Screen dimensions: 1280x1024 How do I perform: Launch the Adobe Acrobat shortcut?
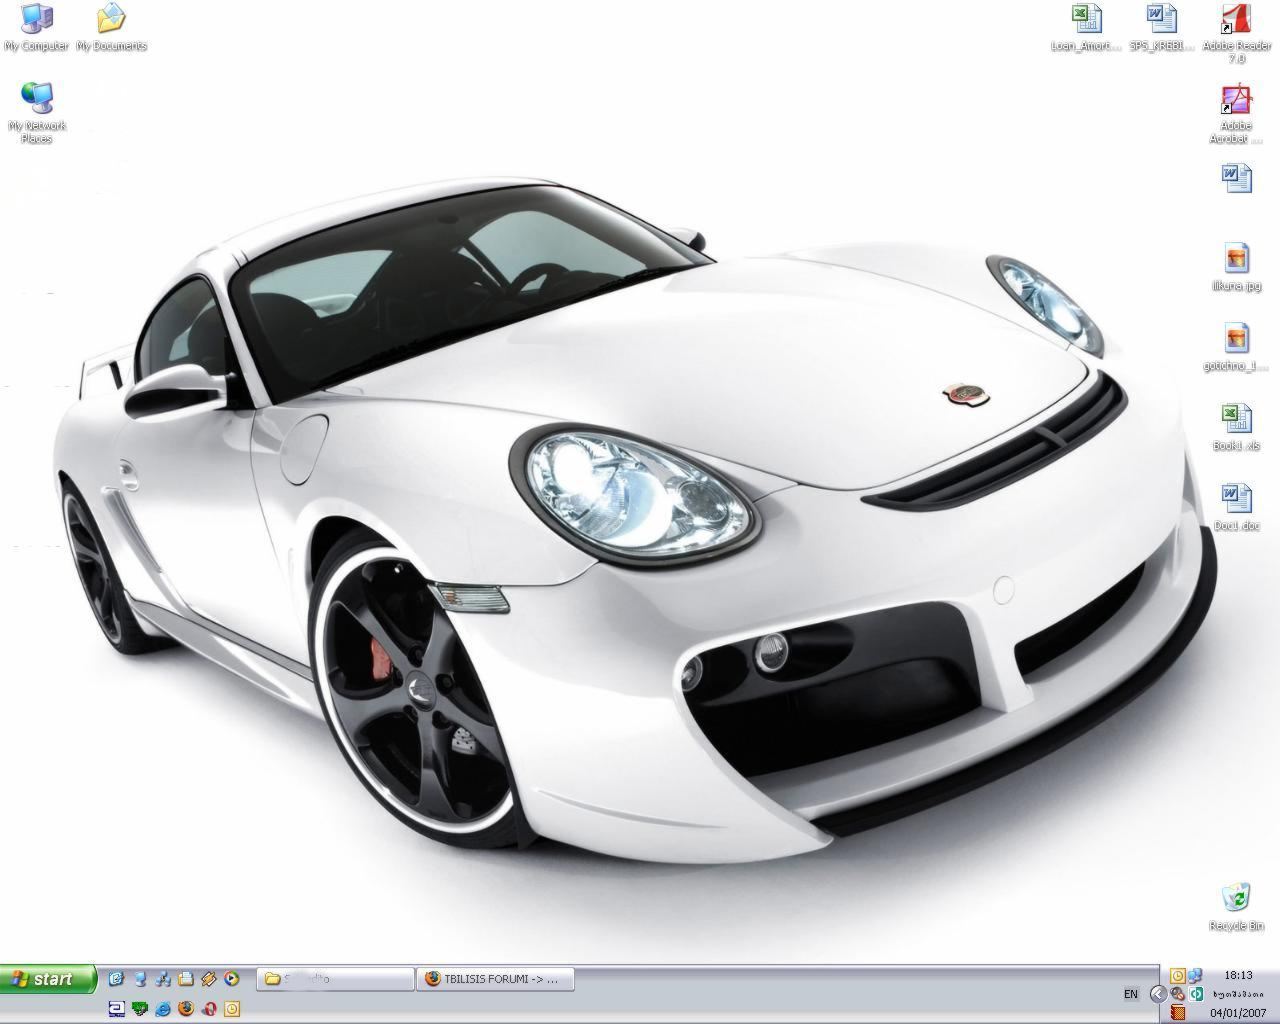click(1236, 100)
